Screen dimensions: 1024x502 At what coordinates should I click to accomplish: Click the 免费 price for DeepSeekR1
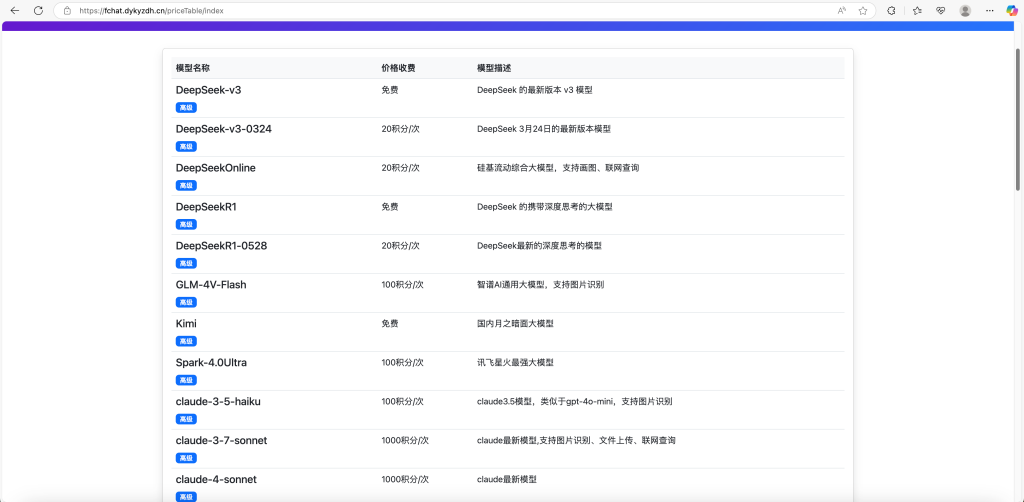tap(390, 207)
